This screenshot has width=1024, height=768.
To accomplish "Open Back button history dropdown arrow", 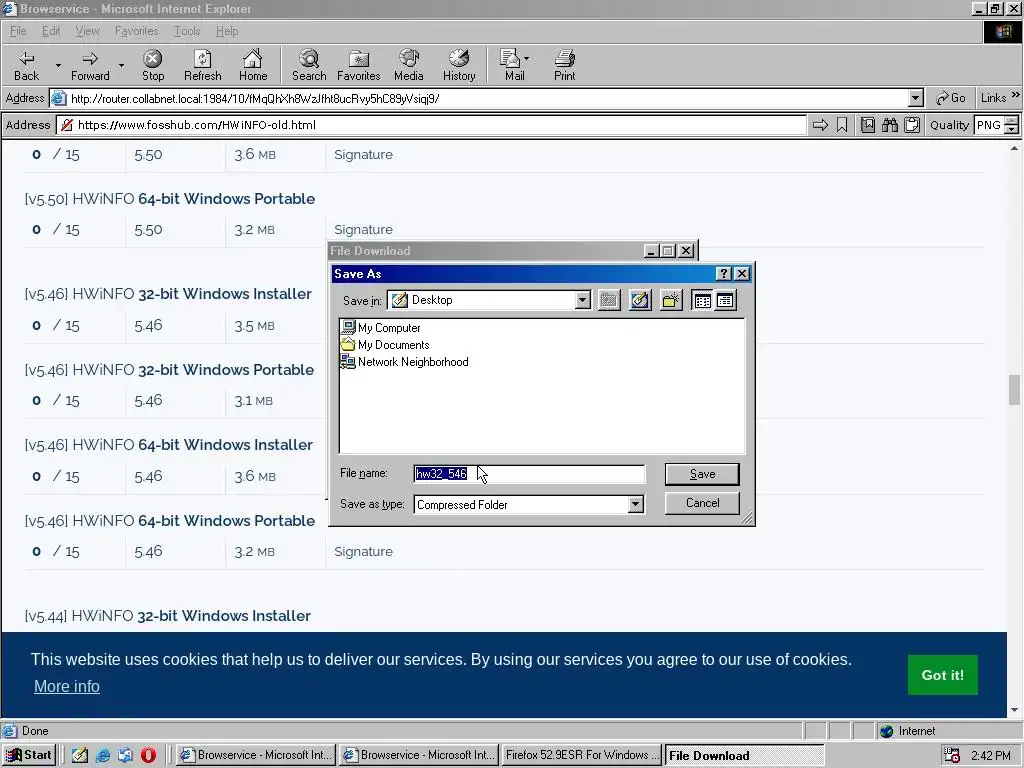I will tap(57, 65).
